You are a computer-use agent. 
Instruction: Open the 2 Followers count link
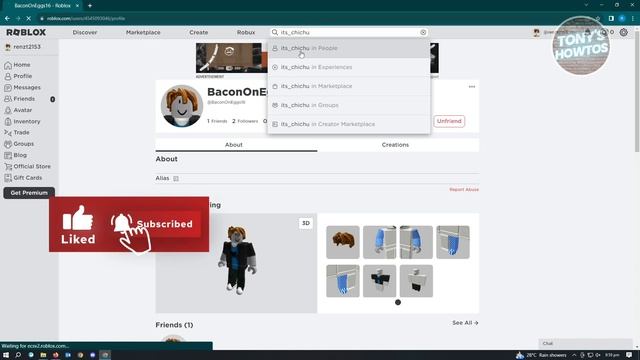point(245,121)
